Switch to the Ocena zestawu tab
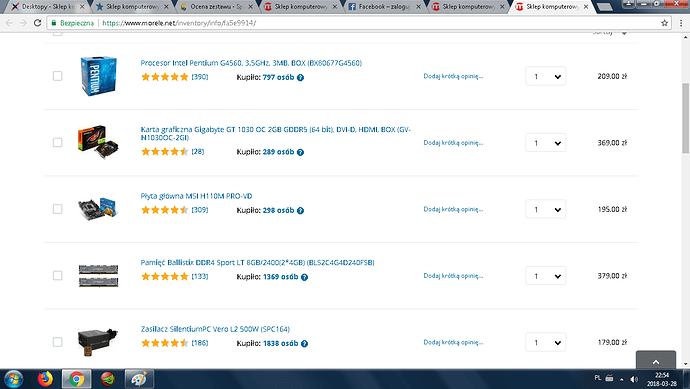The height and width of the screenshot is (389, 690). point(216,7)
